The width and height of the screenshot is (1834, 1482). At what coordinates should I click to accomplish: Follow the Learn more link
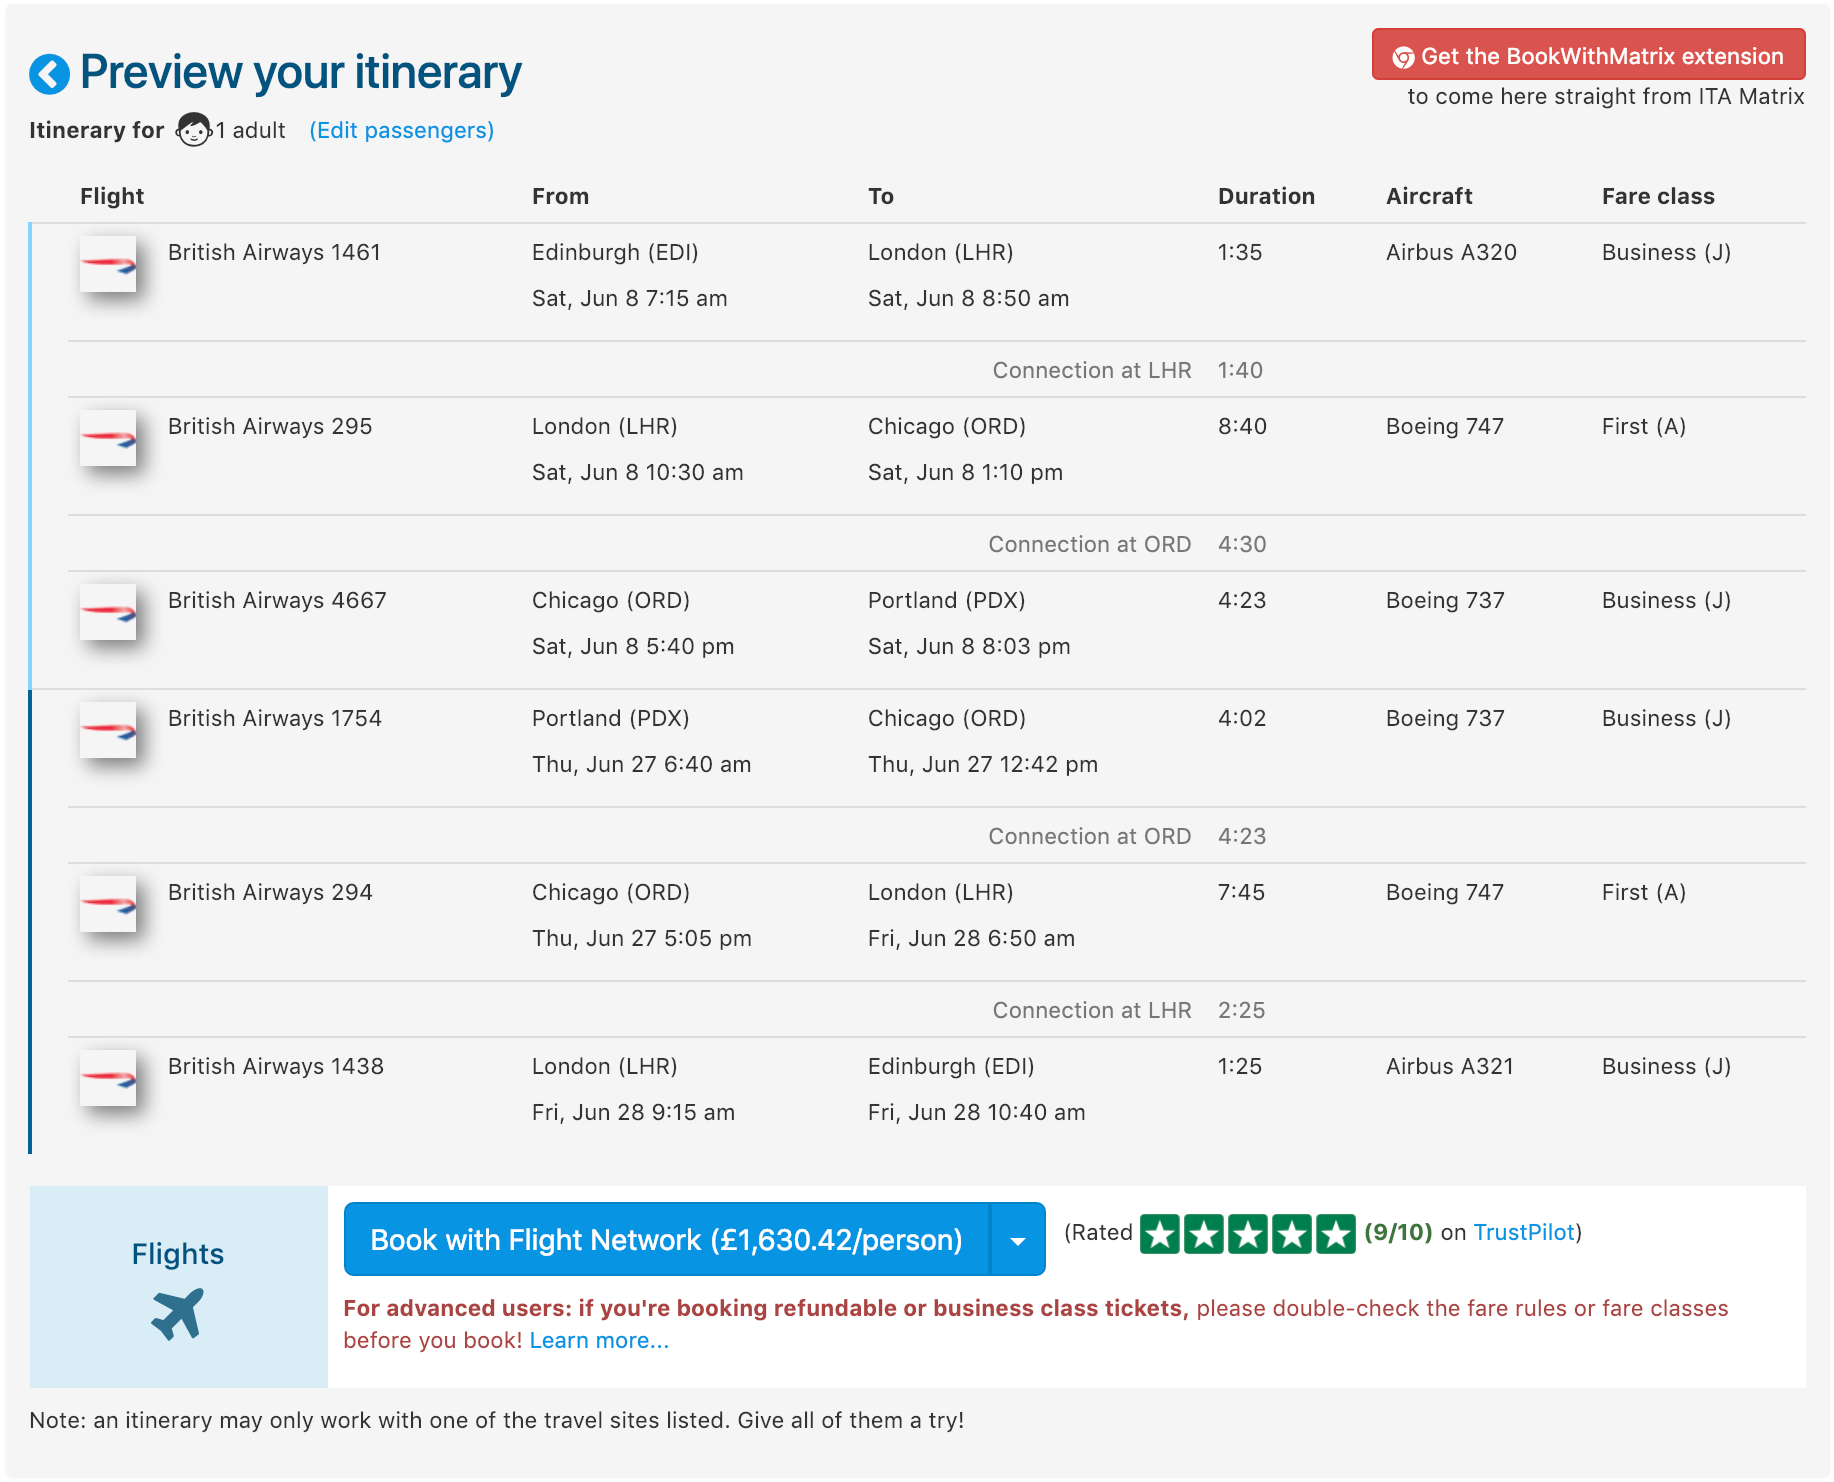[599, 1341]
